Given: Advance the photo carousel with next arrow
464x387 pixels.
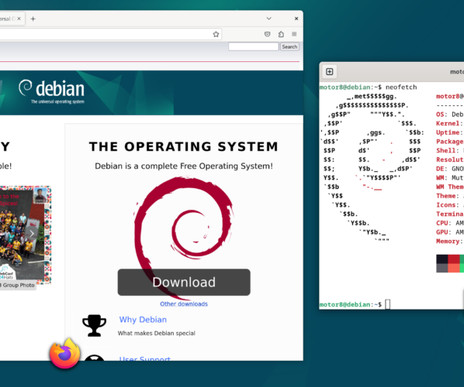Looking at the screenshot, I should click(32, 234).
